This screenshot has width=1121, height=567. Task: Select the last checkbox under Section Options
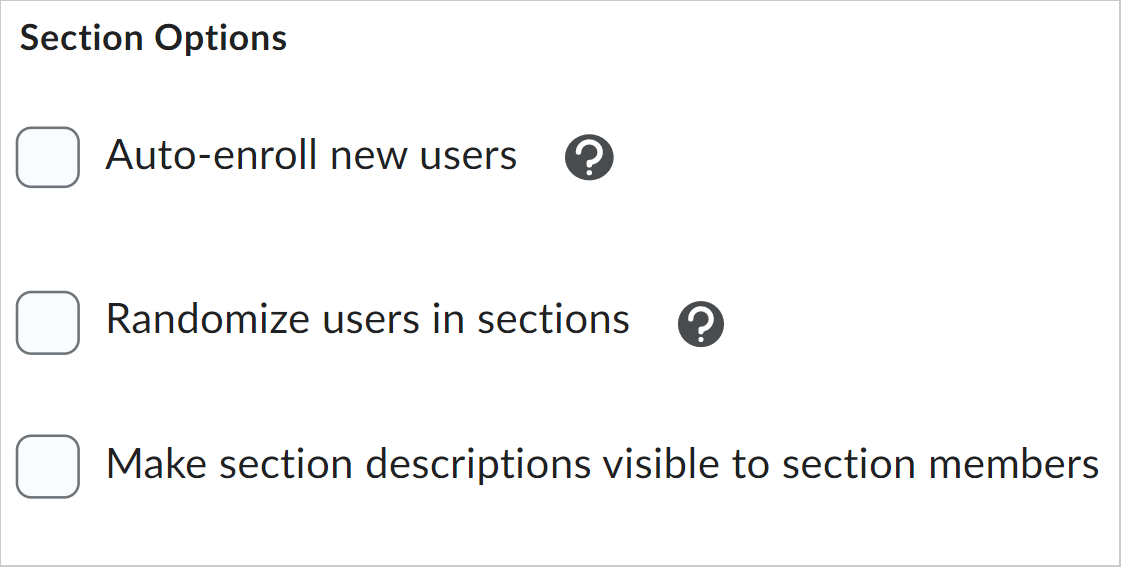point(48,466)
